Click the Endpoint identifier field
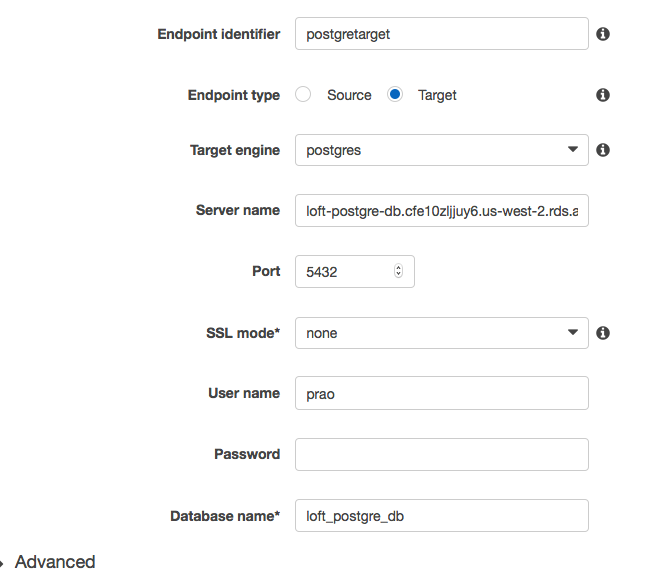 [x=441, y=34]
